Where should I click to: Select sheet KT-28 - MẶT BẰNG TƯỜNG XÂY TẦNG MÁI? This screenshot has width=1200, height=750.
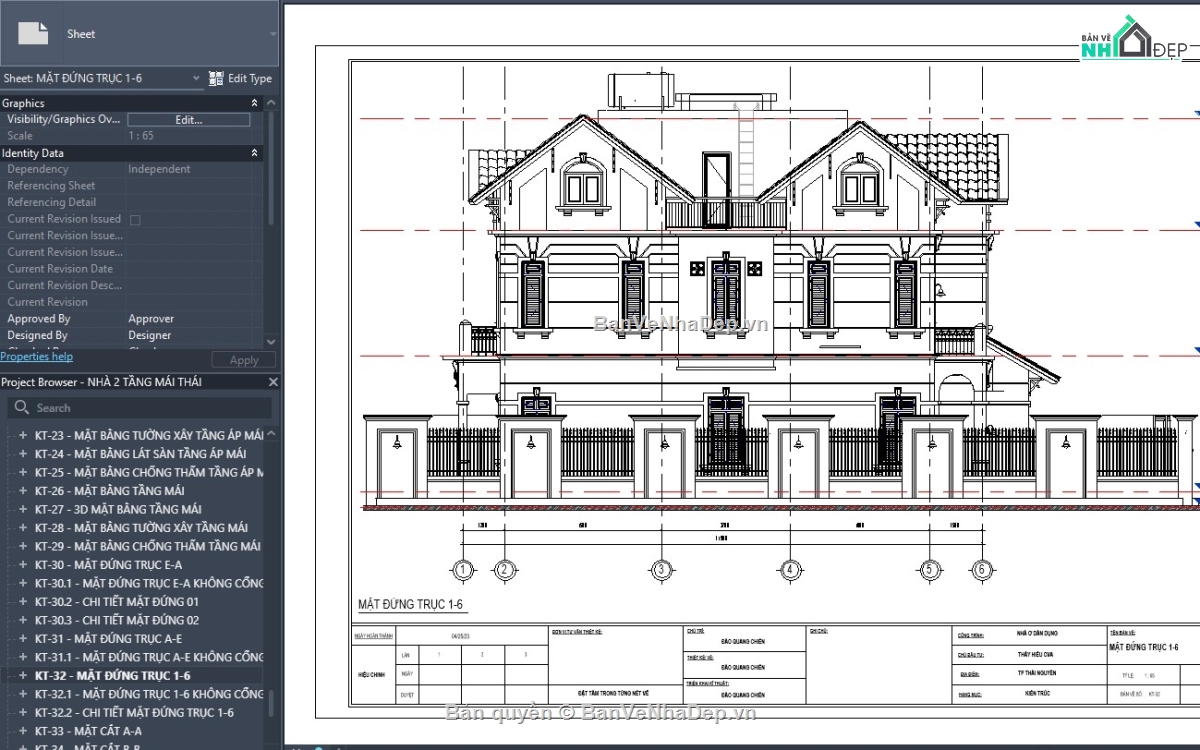(x=141, y=528)
